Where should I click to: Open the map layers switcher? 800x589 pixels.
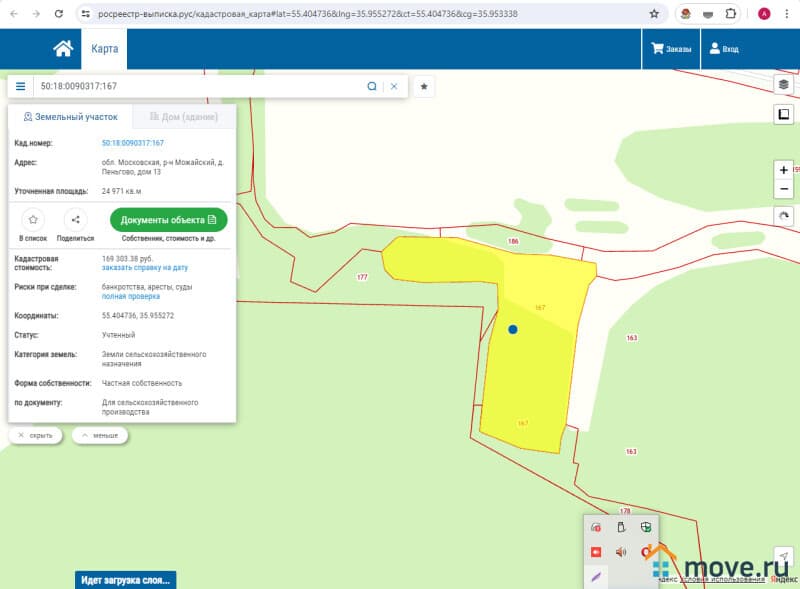784,85
